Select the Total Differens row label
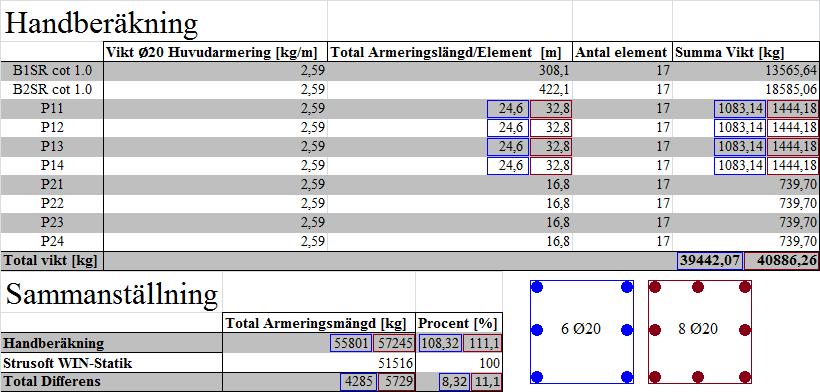Viewport: 820px width, 392px height. click(52, 382)
